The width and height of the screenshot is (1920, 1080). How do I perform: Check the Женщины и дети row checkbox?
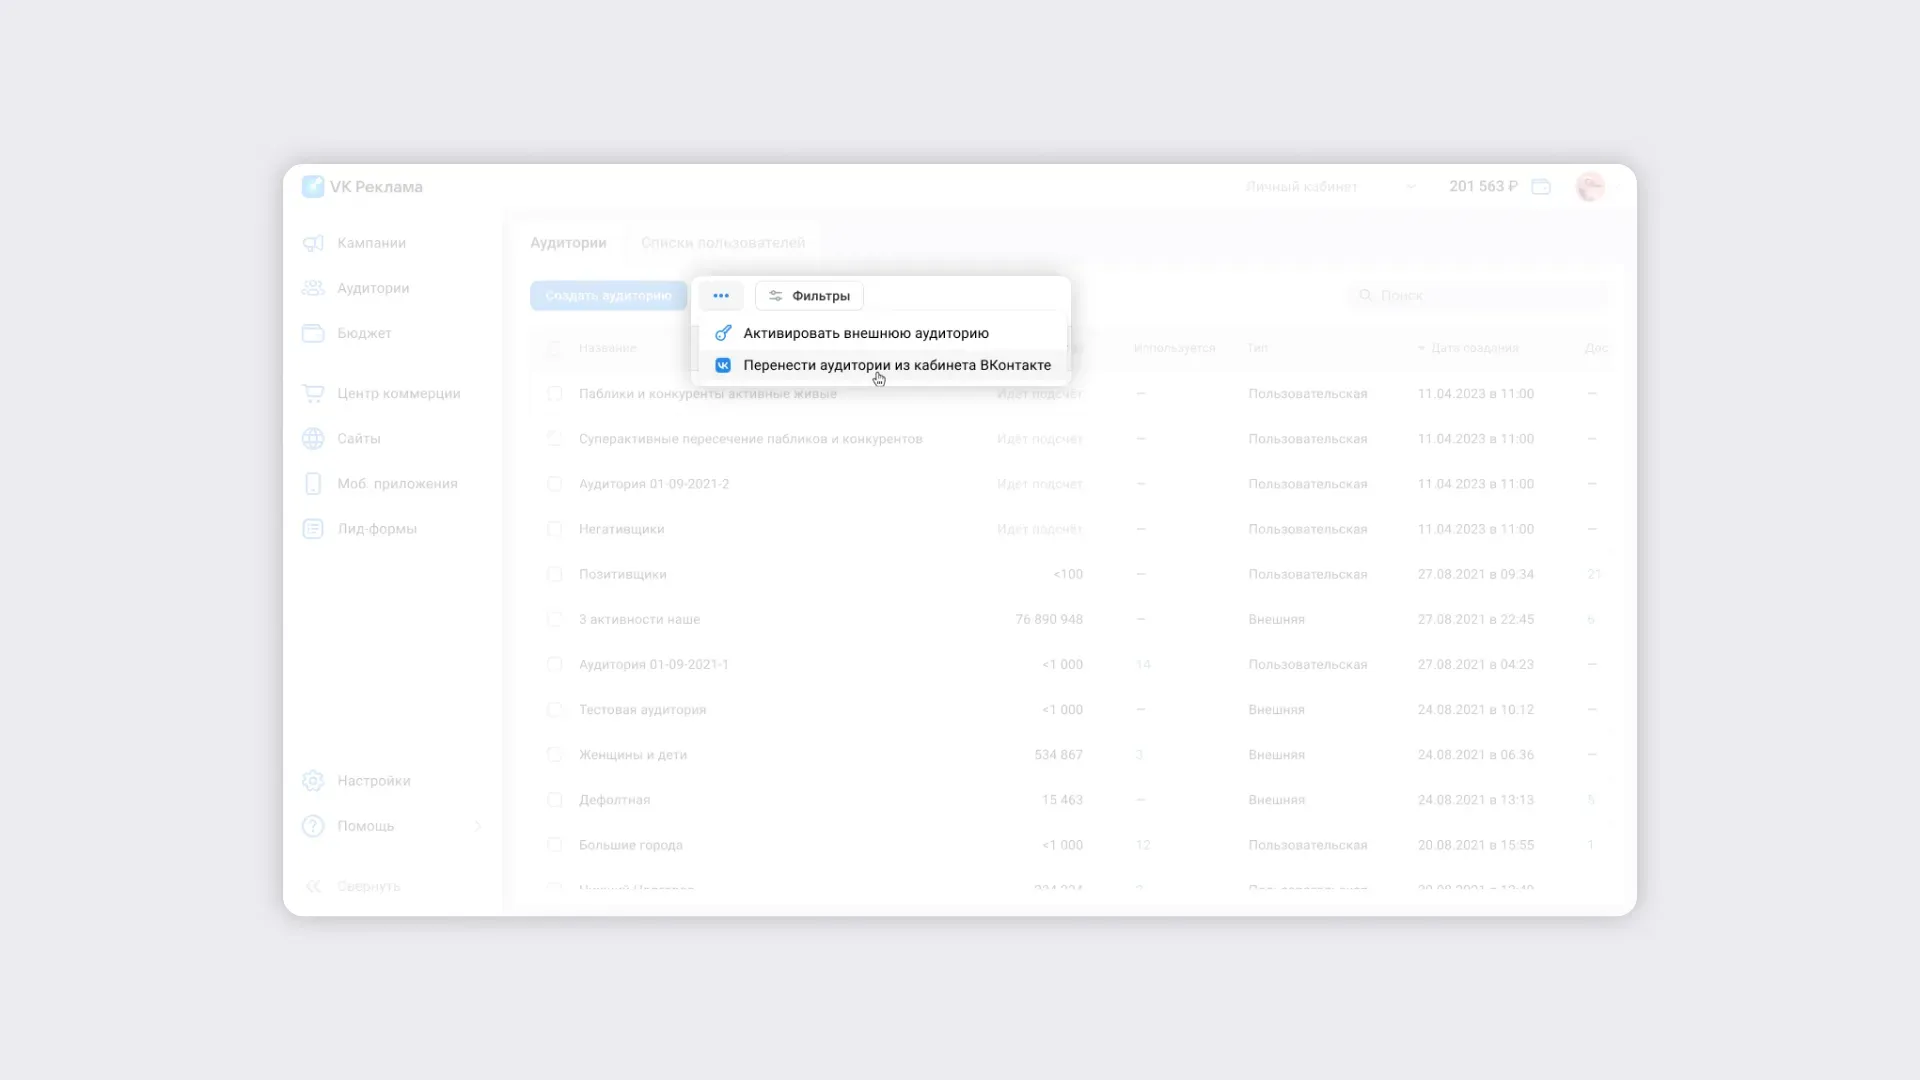pyautogui.click(x=555, y=755)
